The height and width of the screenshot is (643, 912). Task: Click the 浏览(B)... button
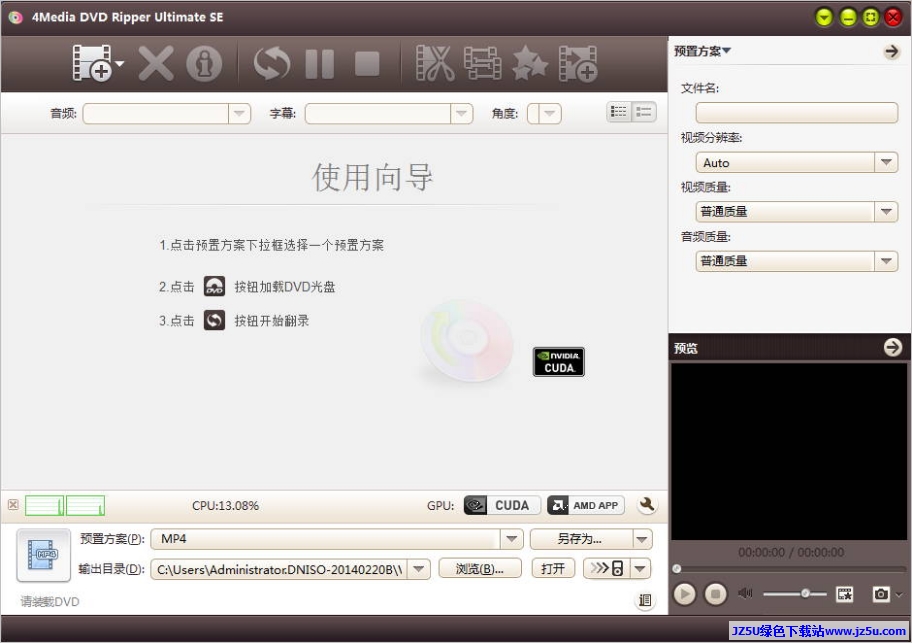(x=480, y=569)
